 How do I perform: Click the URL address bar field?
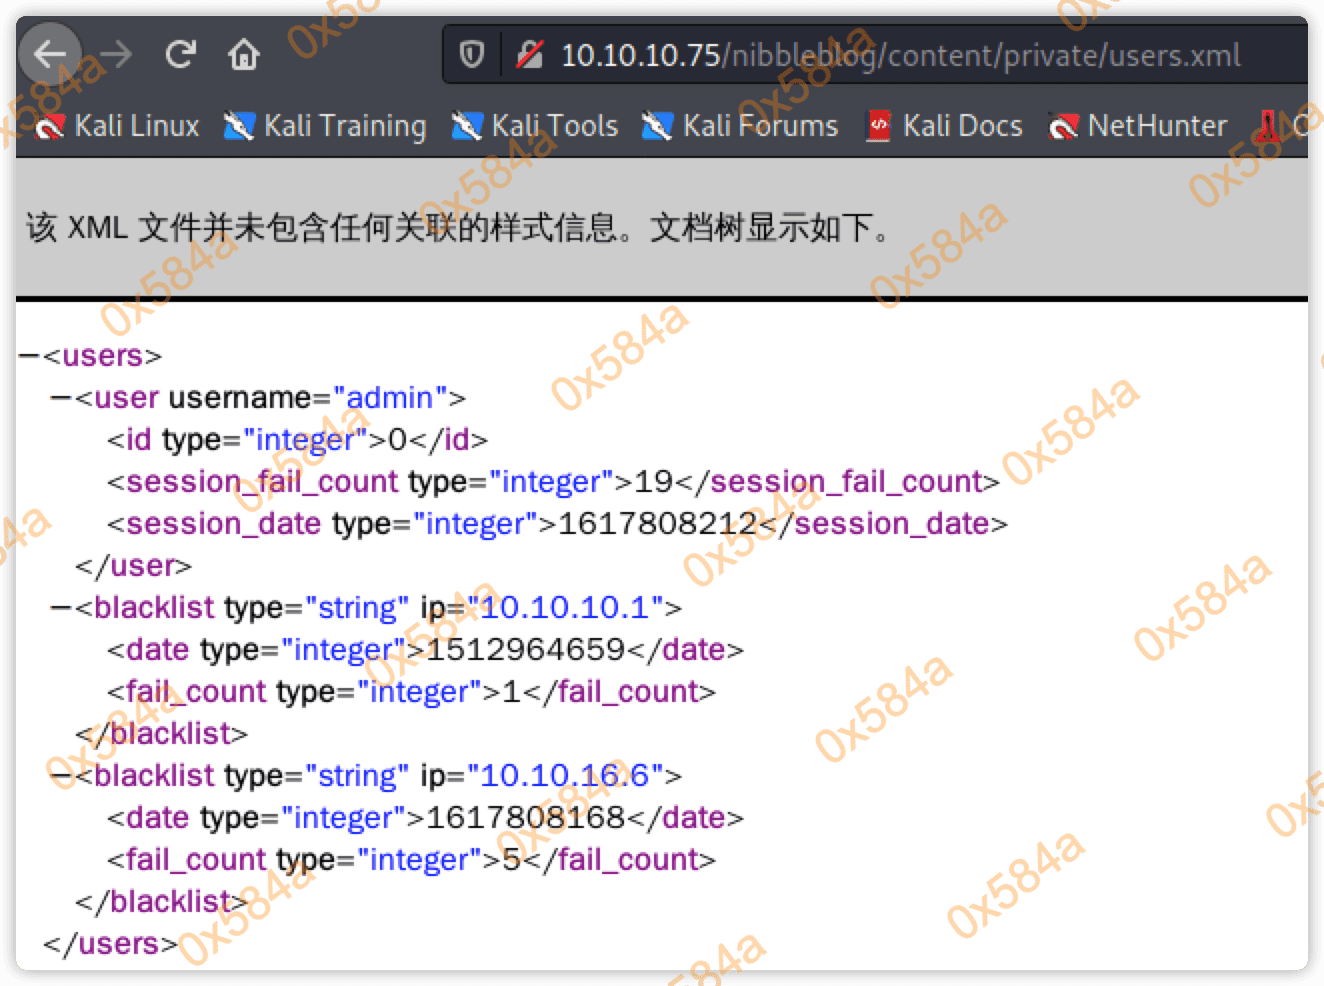[900, 55]
